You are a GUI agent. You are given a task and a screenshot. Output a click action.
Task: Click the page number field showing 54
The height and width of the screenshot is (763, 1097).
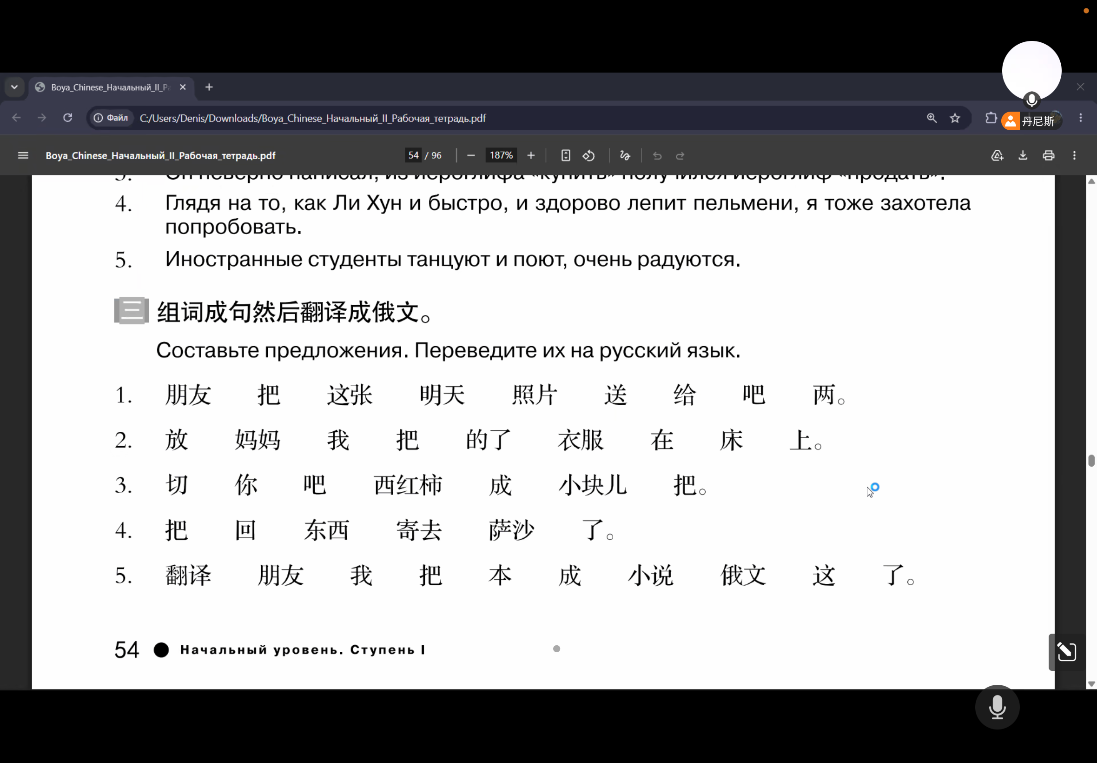point(413,155)
